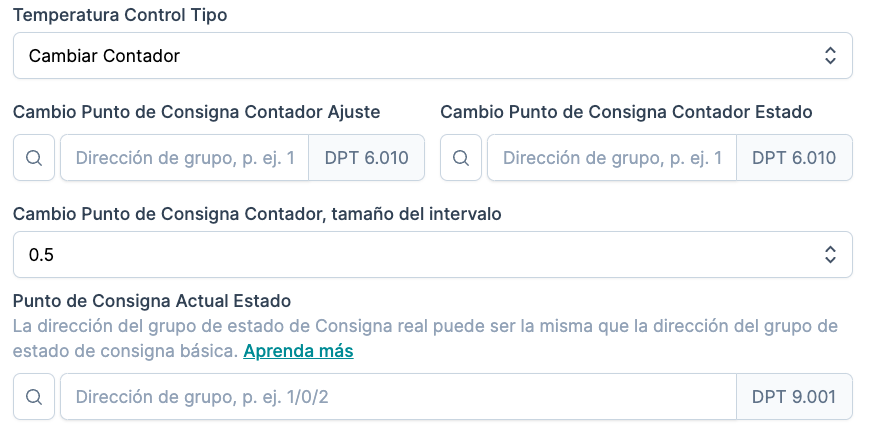Click up-down chevron on Cambiar Contador selector
This screenshot has width=874, height=431.
[x=830, y=56]
